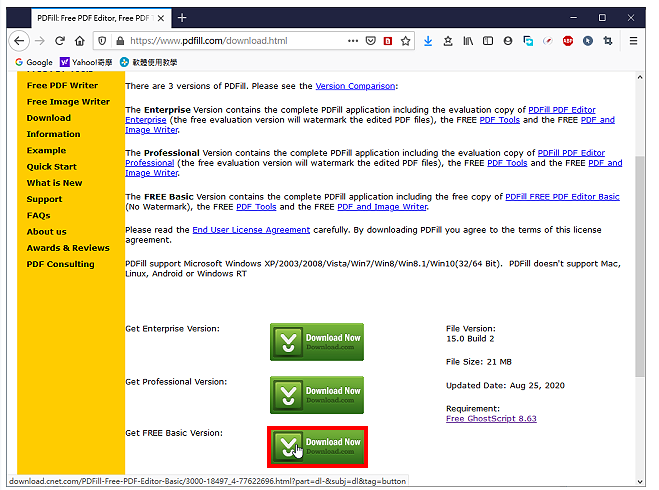Open the downloads panel arrow
The width and height of the screenshot is (659, 490).
[x=428, y=41]
